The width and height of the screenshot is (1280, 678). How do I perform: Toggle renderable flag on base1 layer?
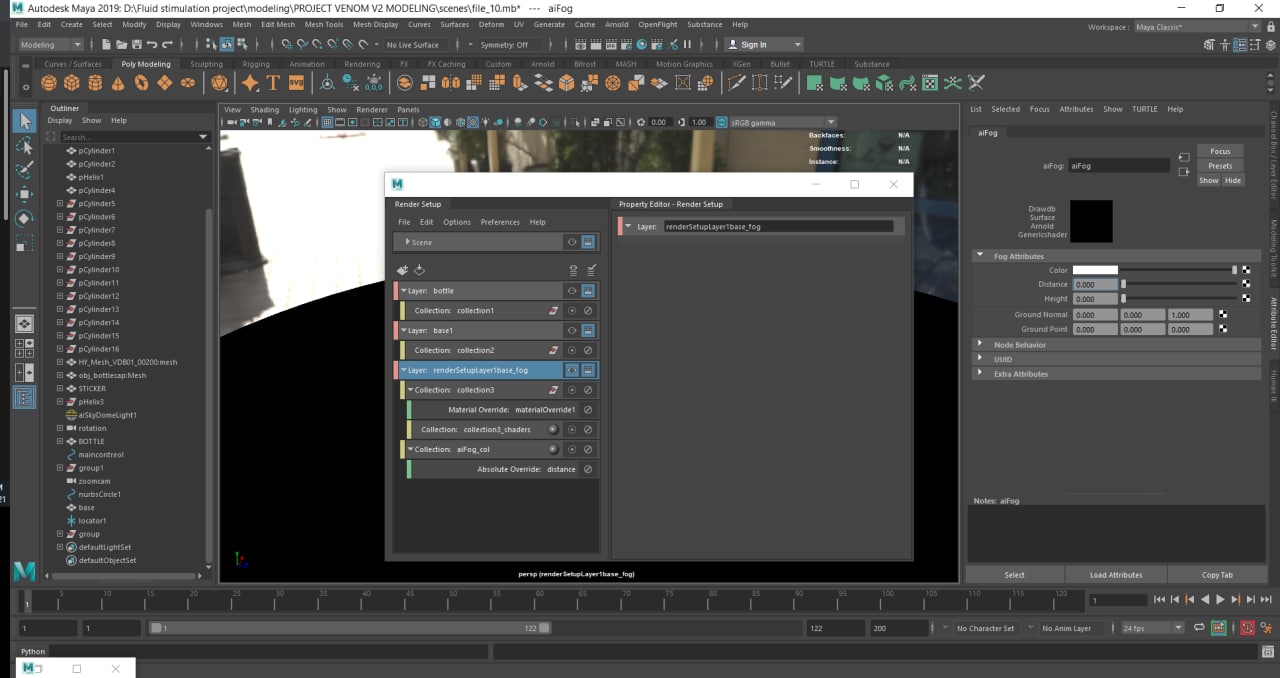[x=589, y=330]
